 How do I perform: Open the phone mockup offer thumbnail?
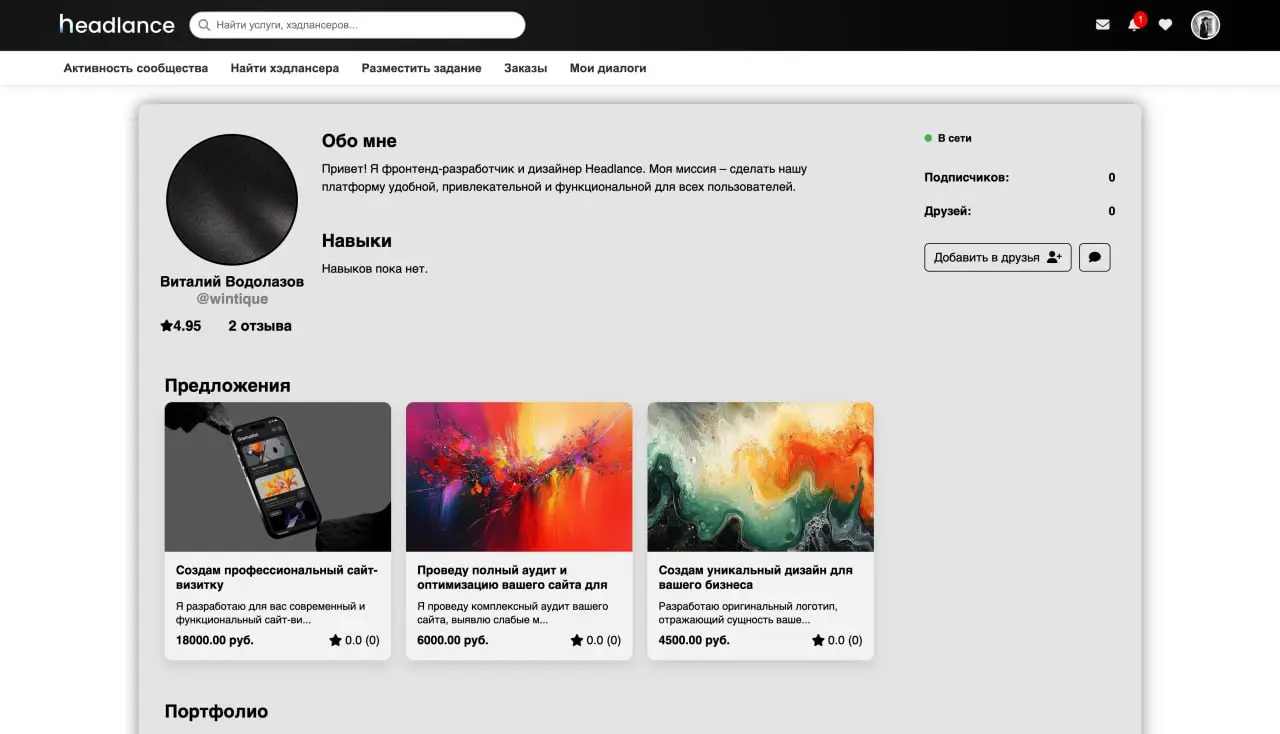(278, 477)
